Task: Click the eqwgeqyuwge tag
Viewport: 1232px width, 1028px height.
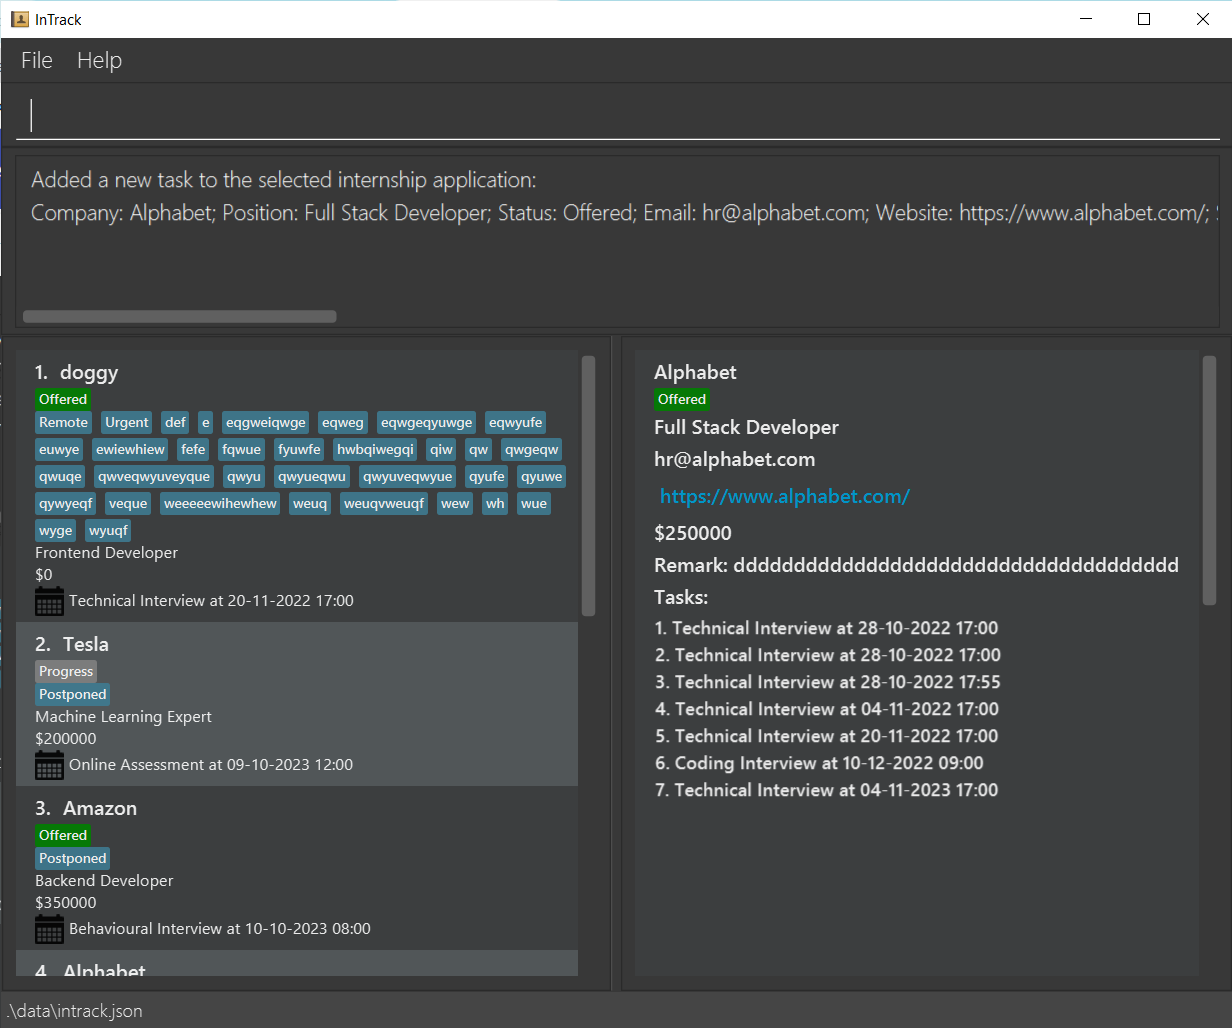Action: pos(427,422)
